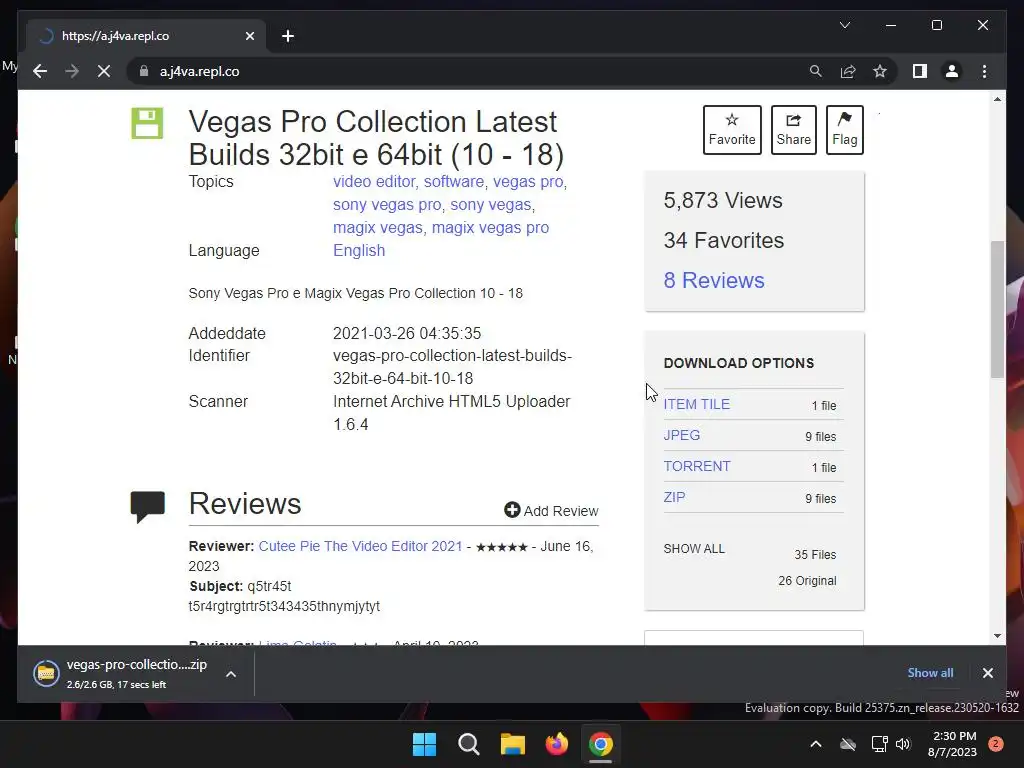The width and height of the screenshot is (1024, 768).
Task: Select the a.j4va.repl.co browser tab
Action: click(146, 36)
